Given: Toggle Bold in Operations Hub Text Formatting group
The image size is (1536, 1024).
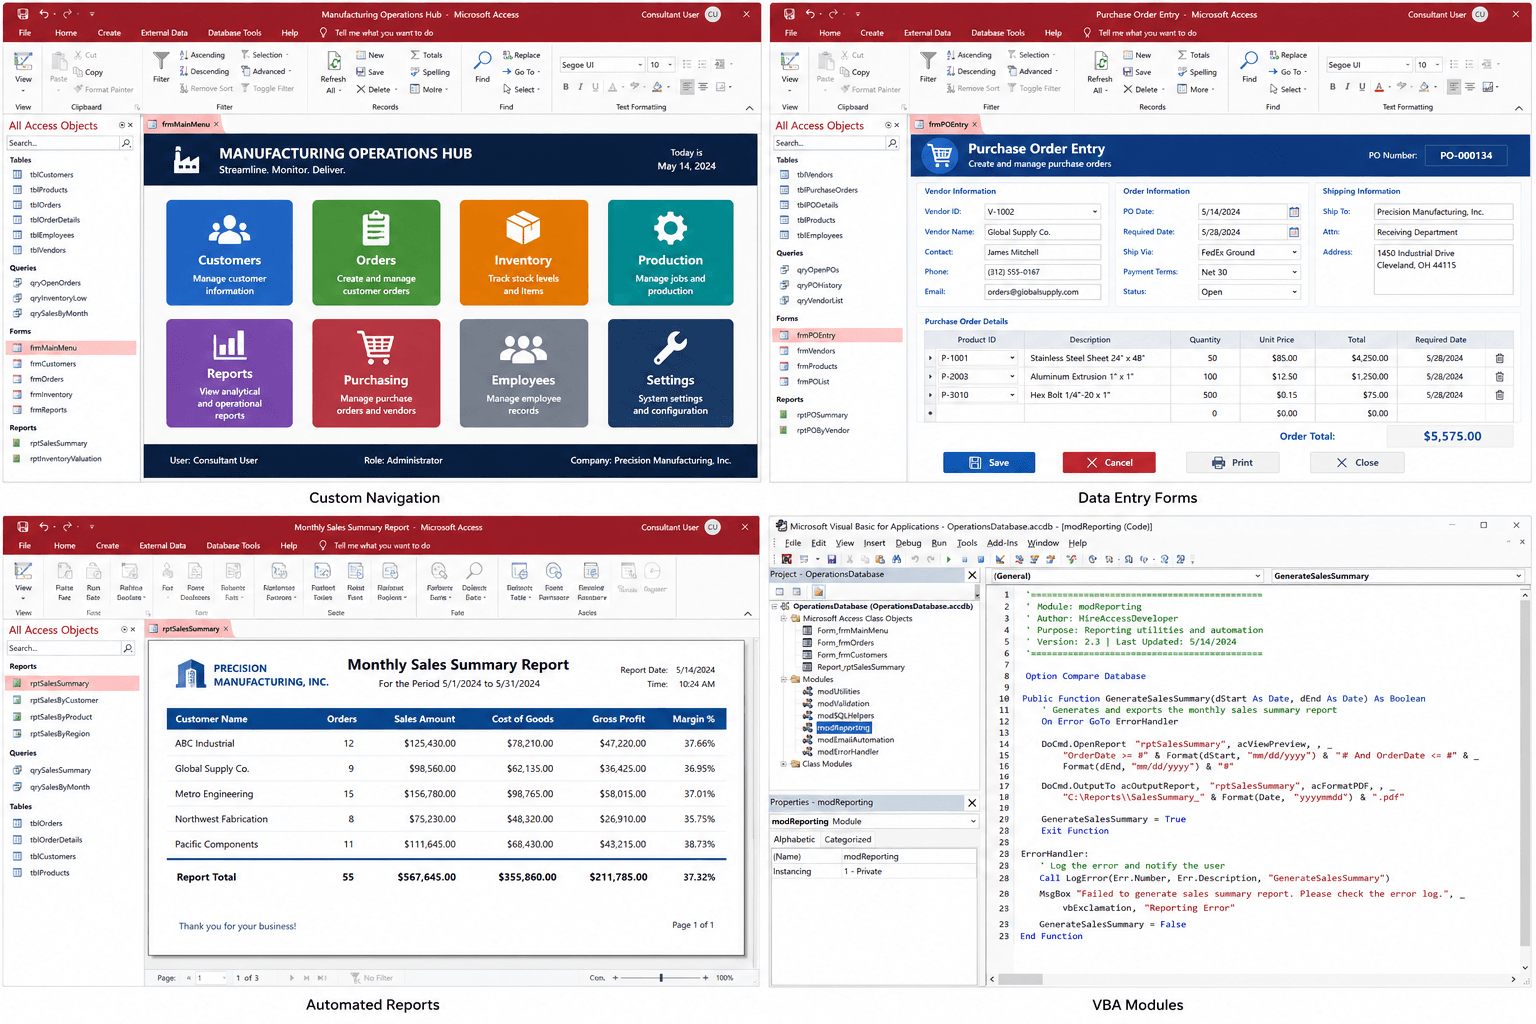Looking at the screenshot, I should [566, 87].
